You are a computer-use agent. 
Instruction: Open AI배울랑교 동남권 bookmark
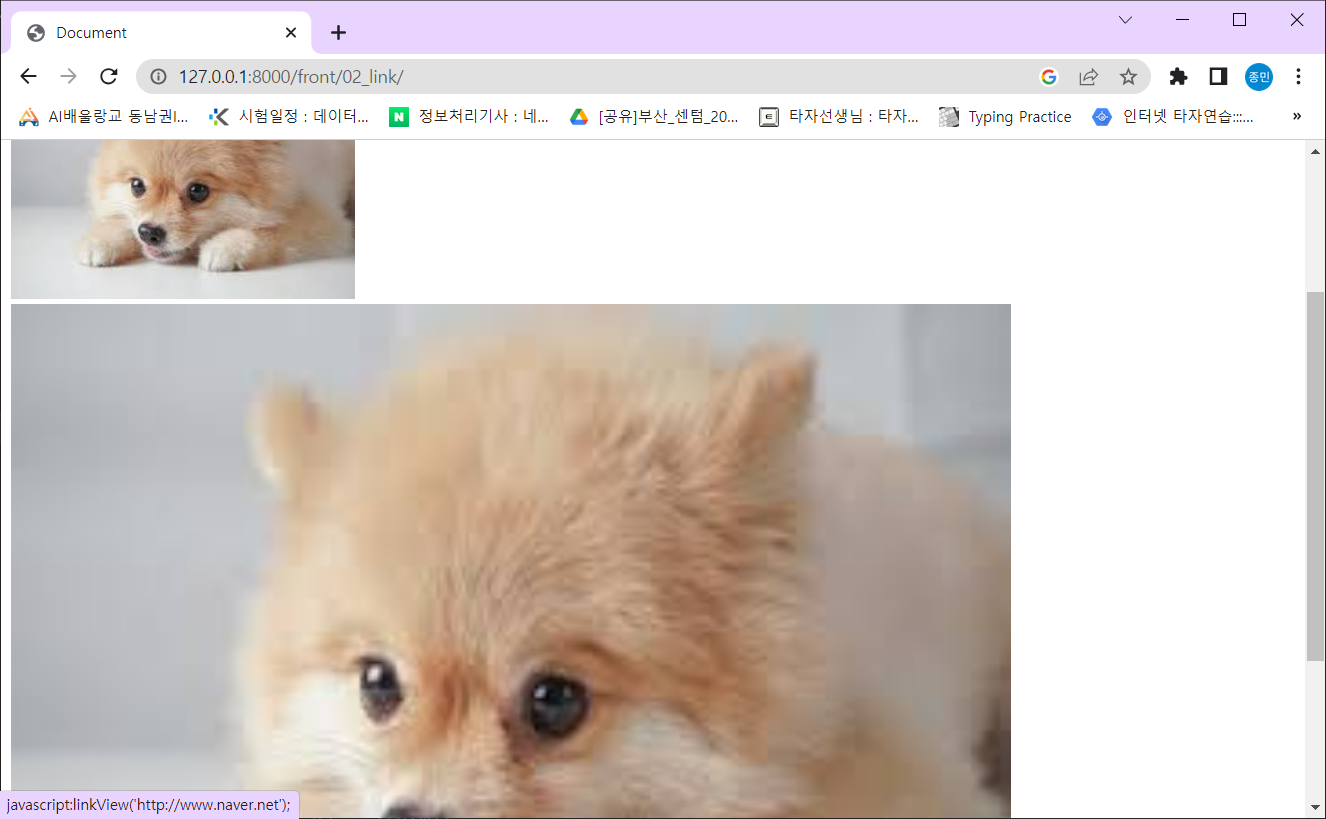[104, 117]
